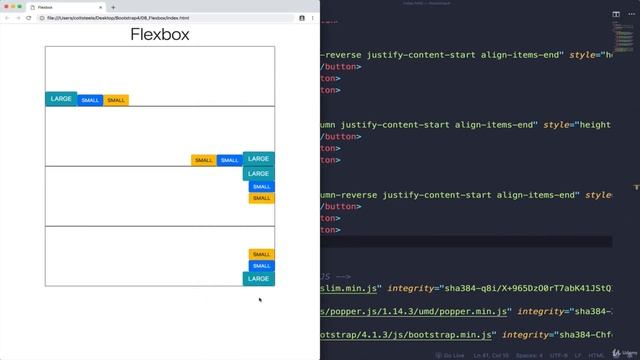Go back in the browser

7,18
